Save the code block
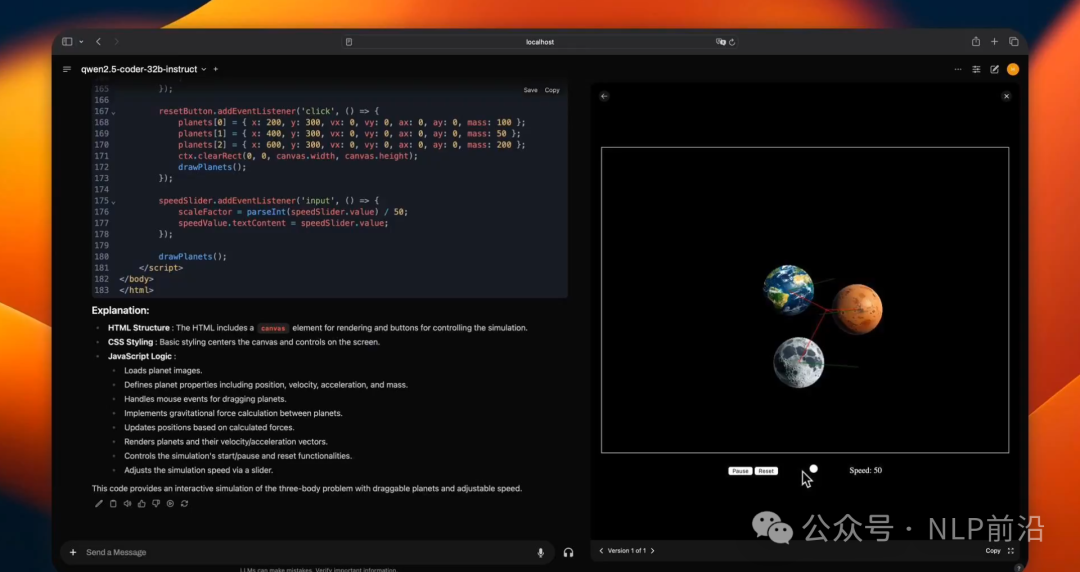 (530, 90)
